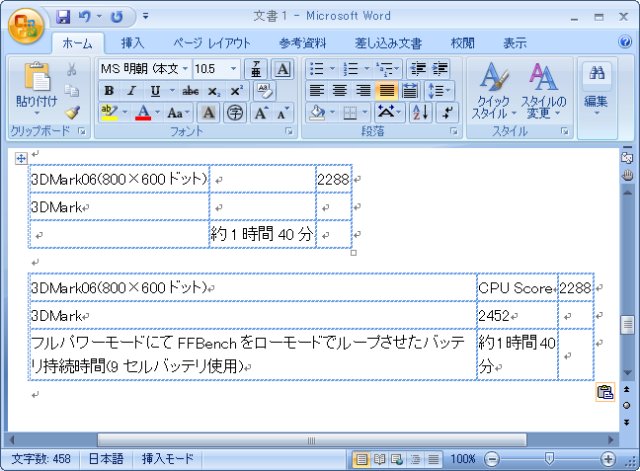Open the multilevel list button
This screenshot has height=471, width=640.
coord(388,69)
